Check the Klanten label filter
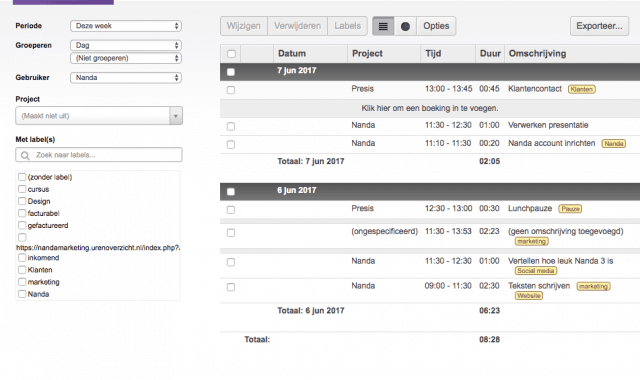 (22, 270)
